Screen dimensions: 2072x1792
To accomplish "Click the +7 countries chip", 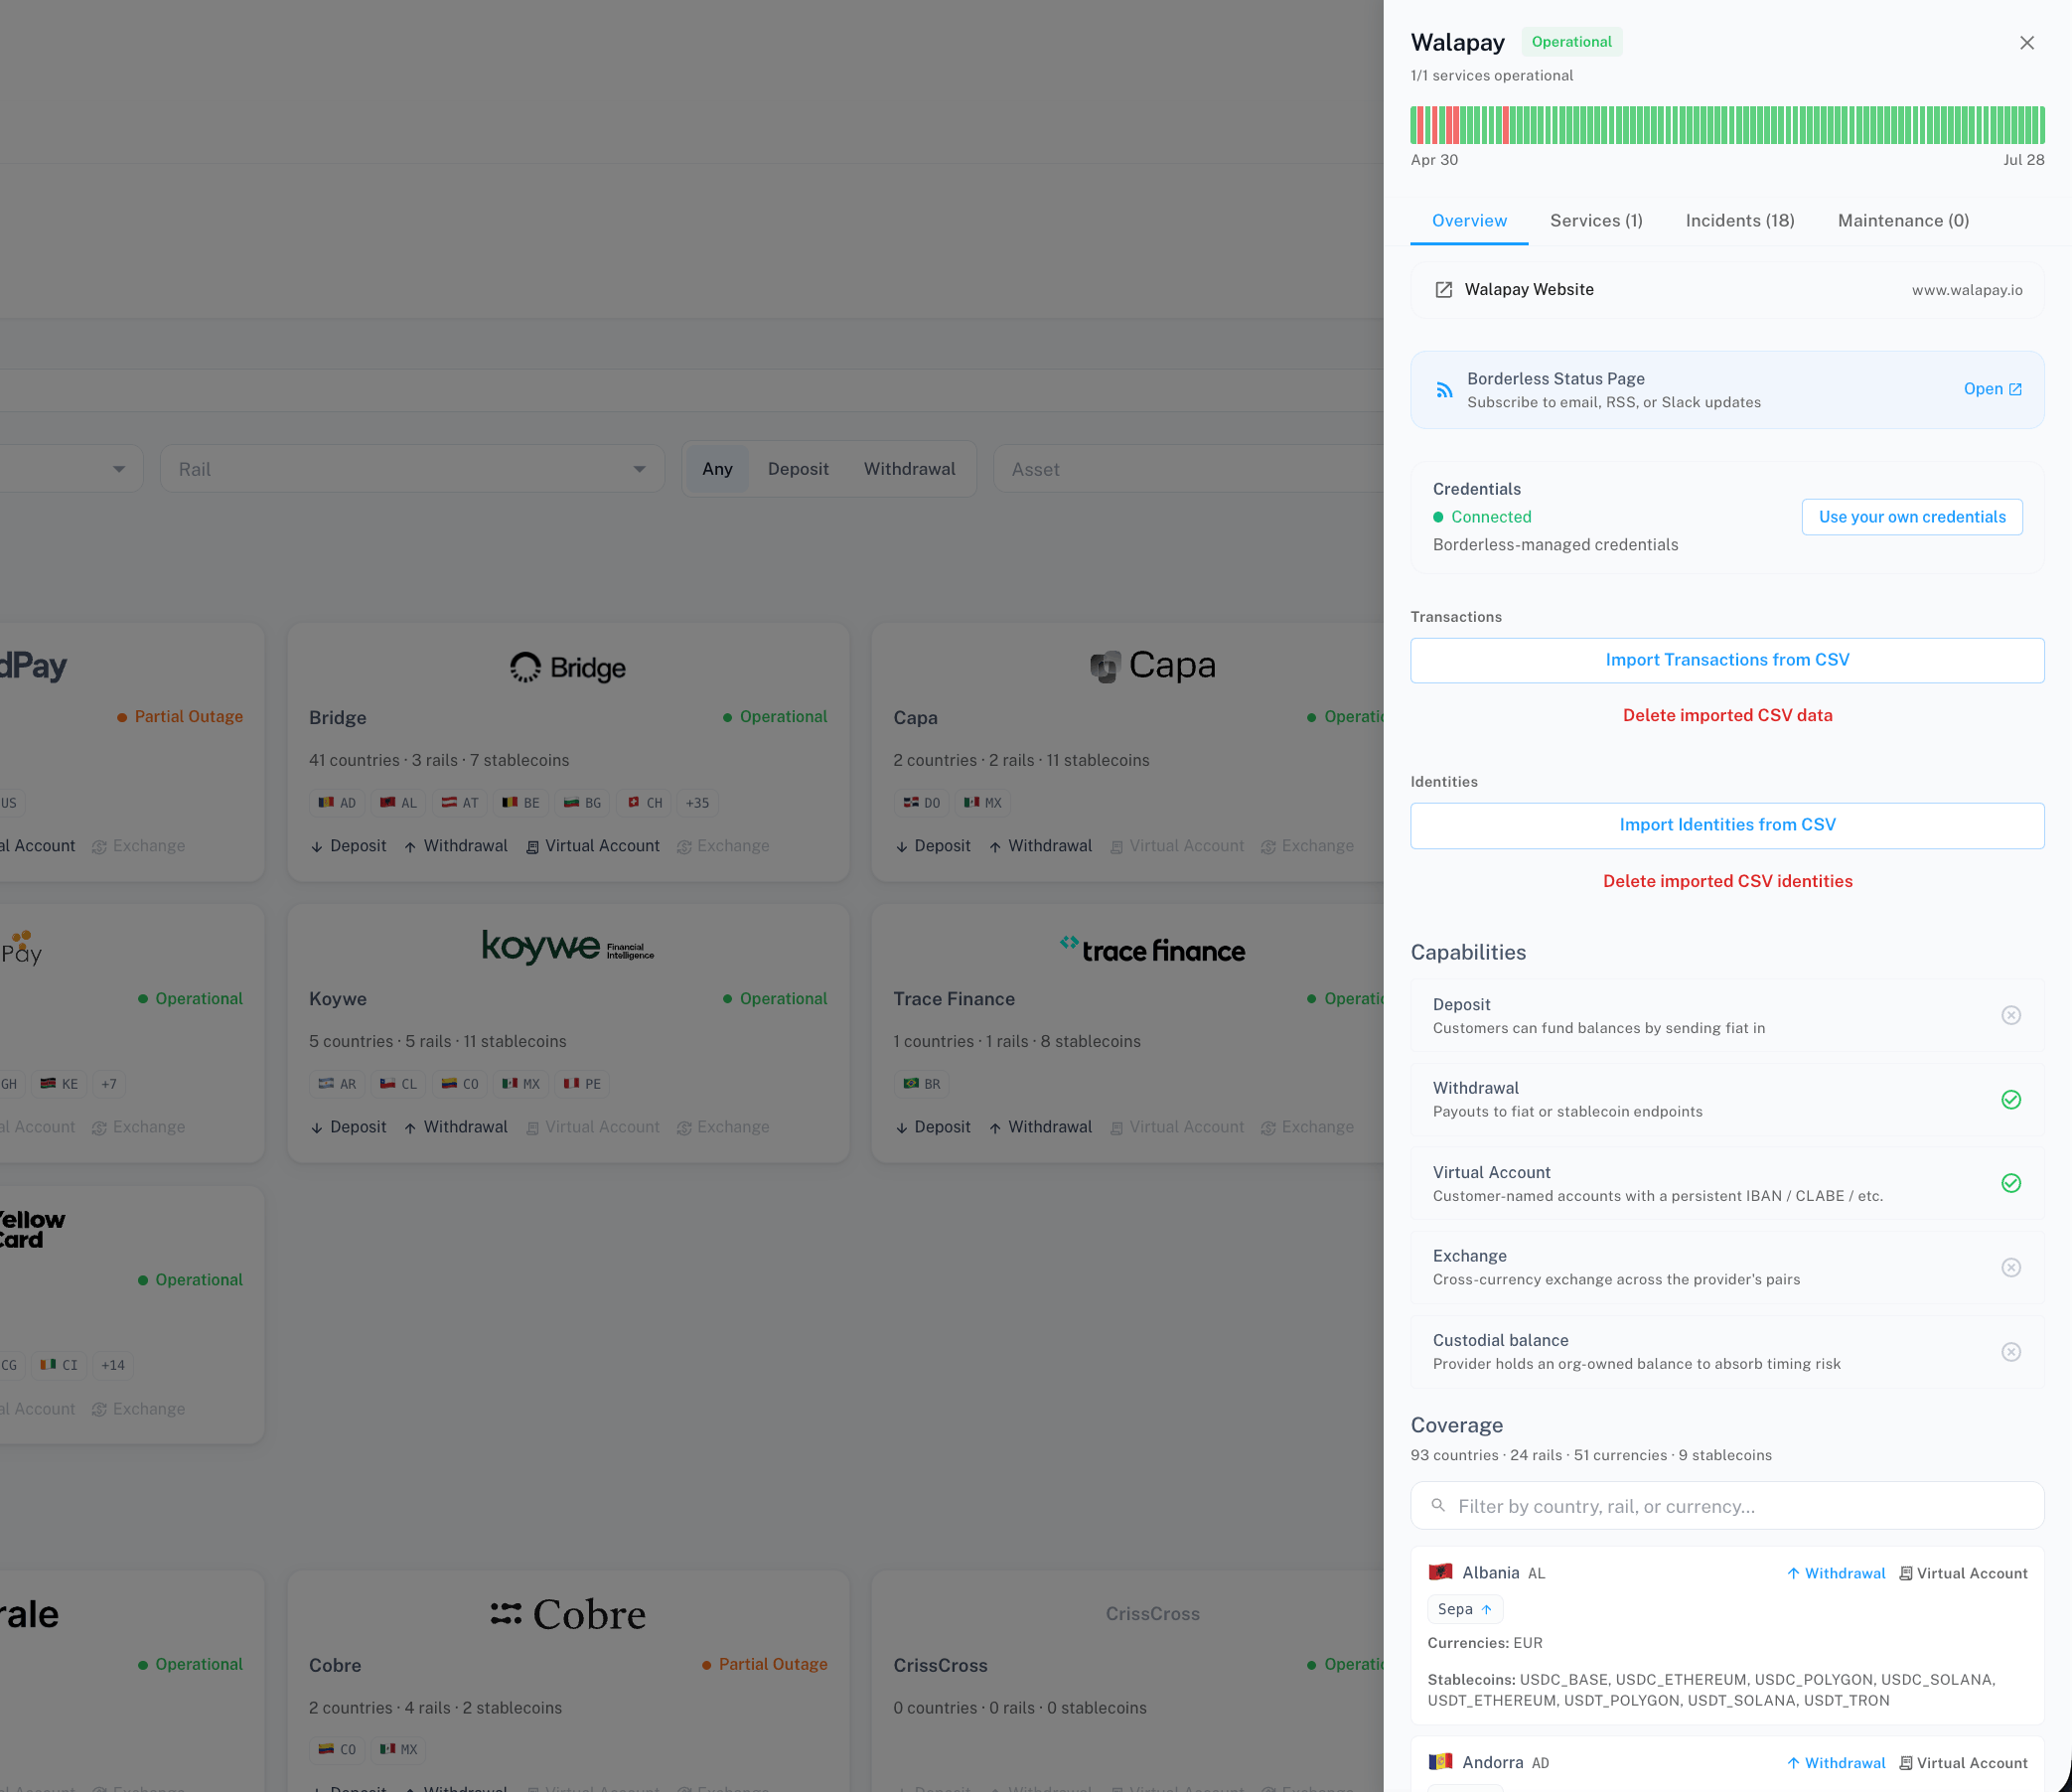I will [x=109, y=1084].
